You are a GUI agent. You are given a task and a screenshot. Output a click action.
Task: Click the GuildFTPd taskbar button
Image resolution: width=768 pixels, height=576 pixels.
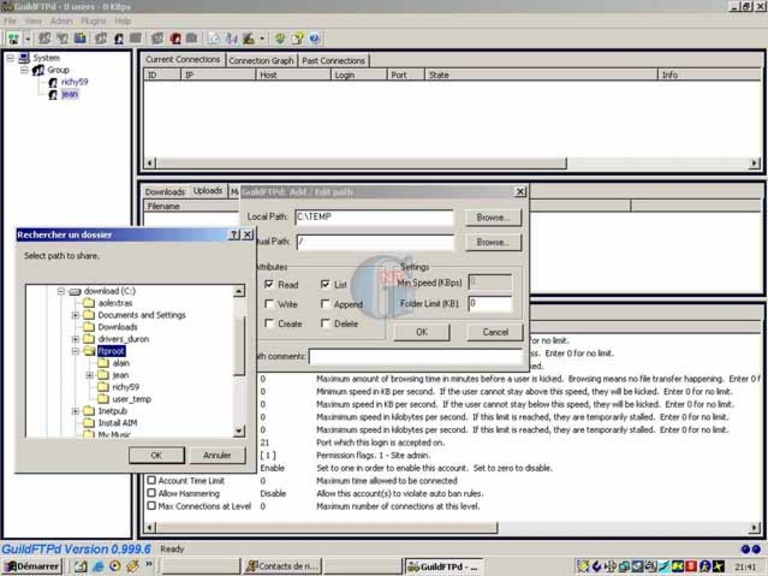coord(444,566)
